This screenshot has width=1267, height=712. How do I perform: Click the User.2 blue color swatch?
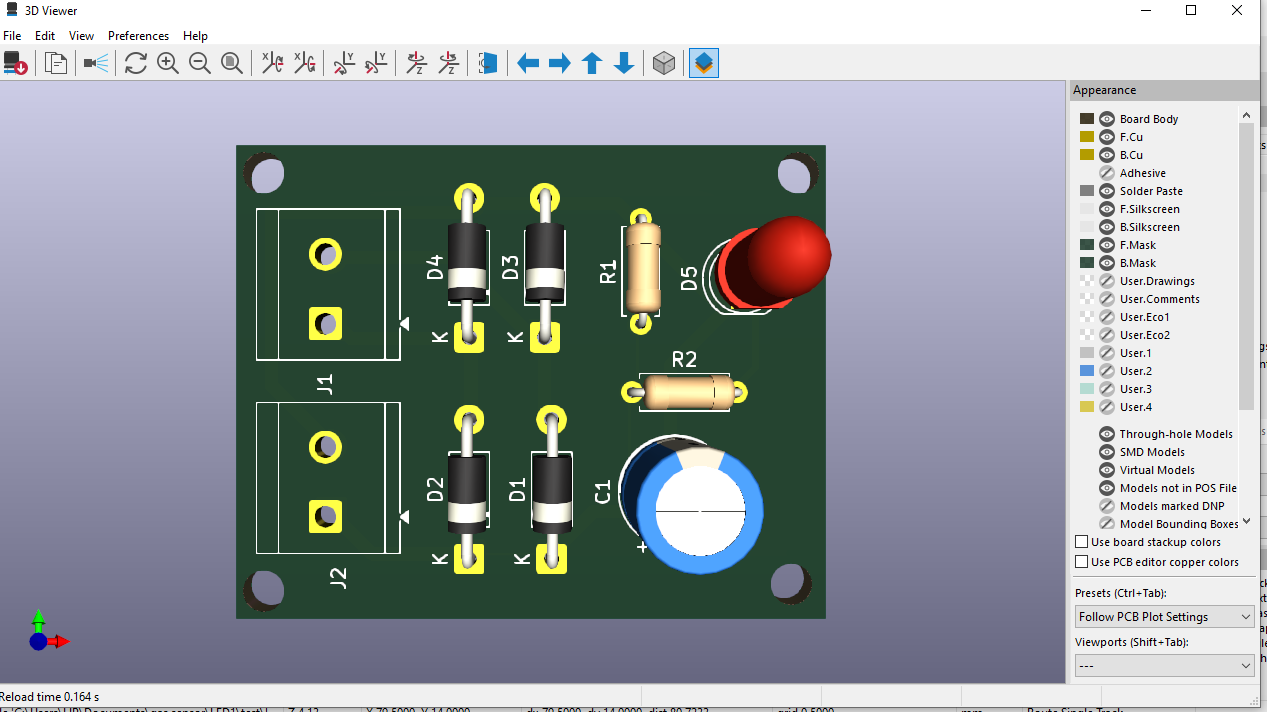(x=1087, y=371)
